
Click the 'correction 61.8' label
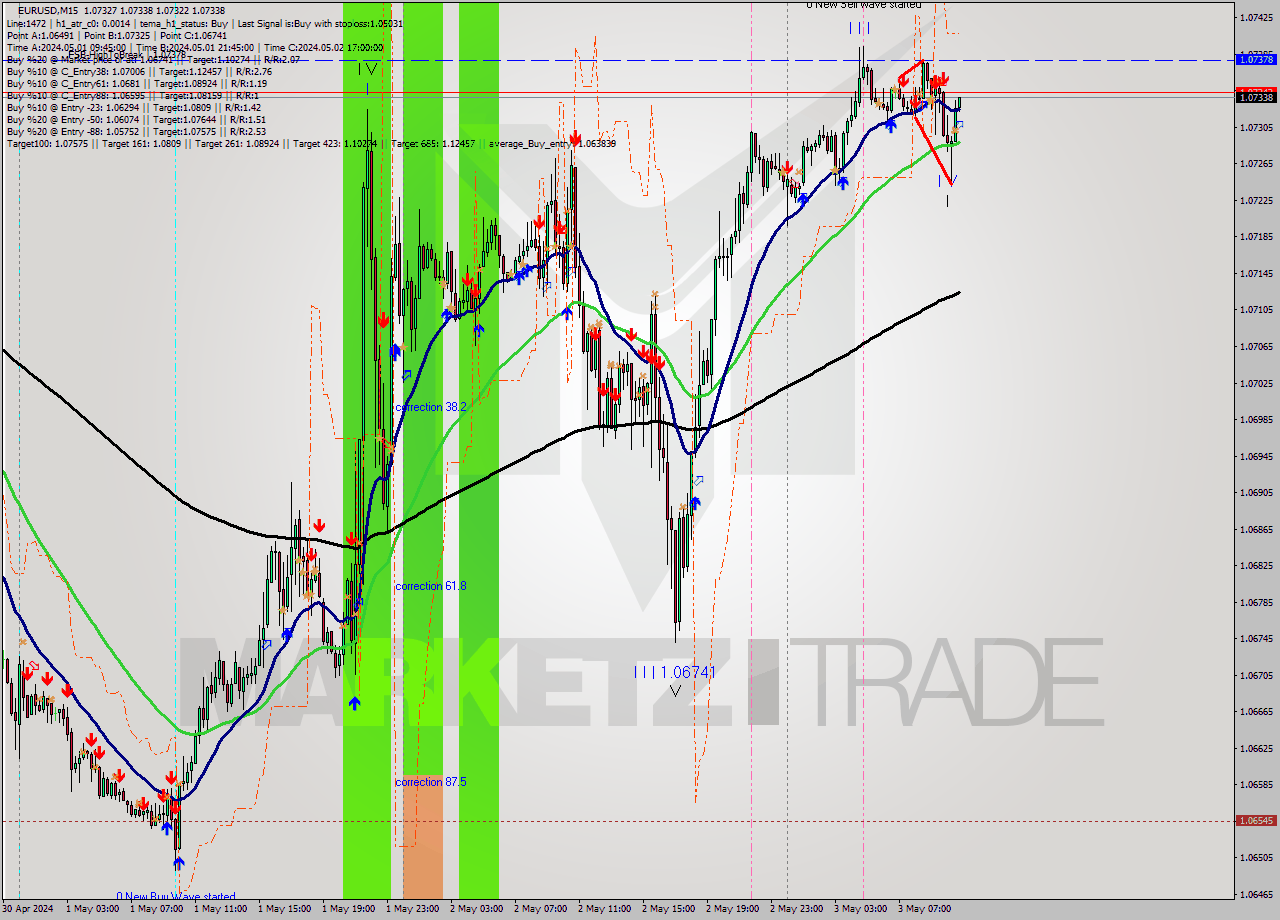pyautogui.click(x=431, y=585)
